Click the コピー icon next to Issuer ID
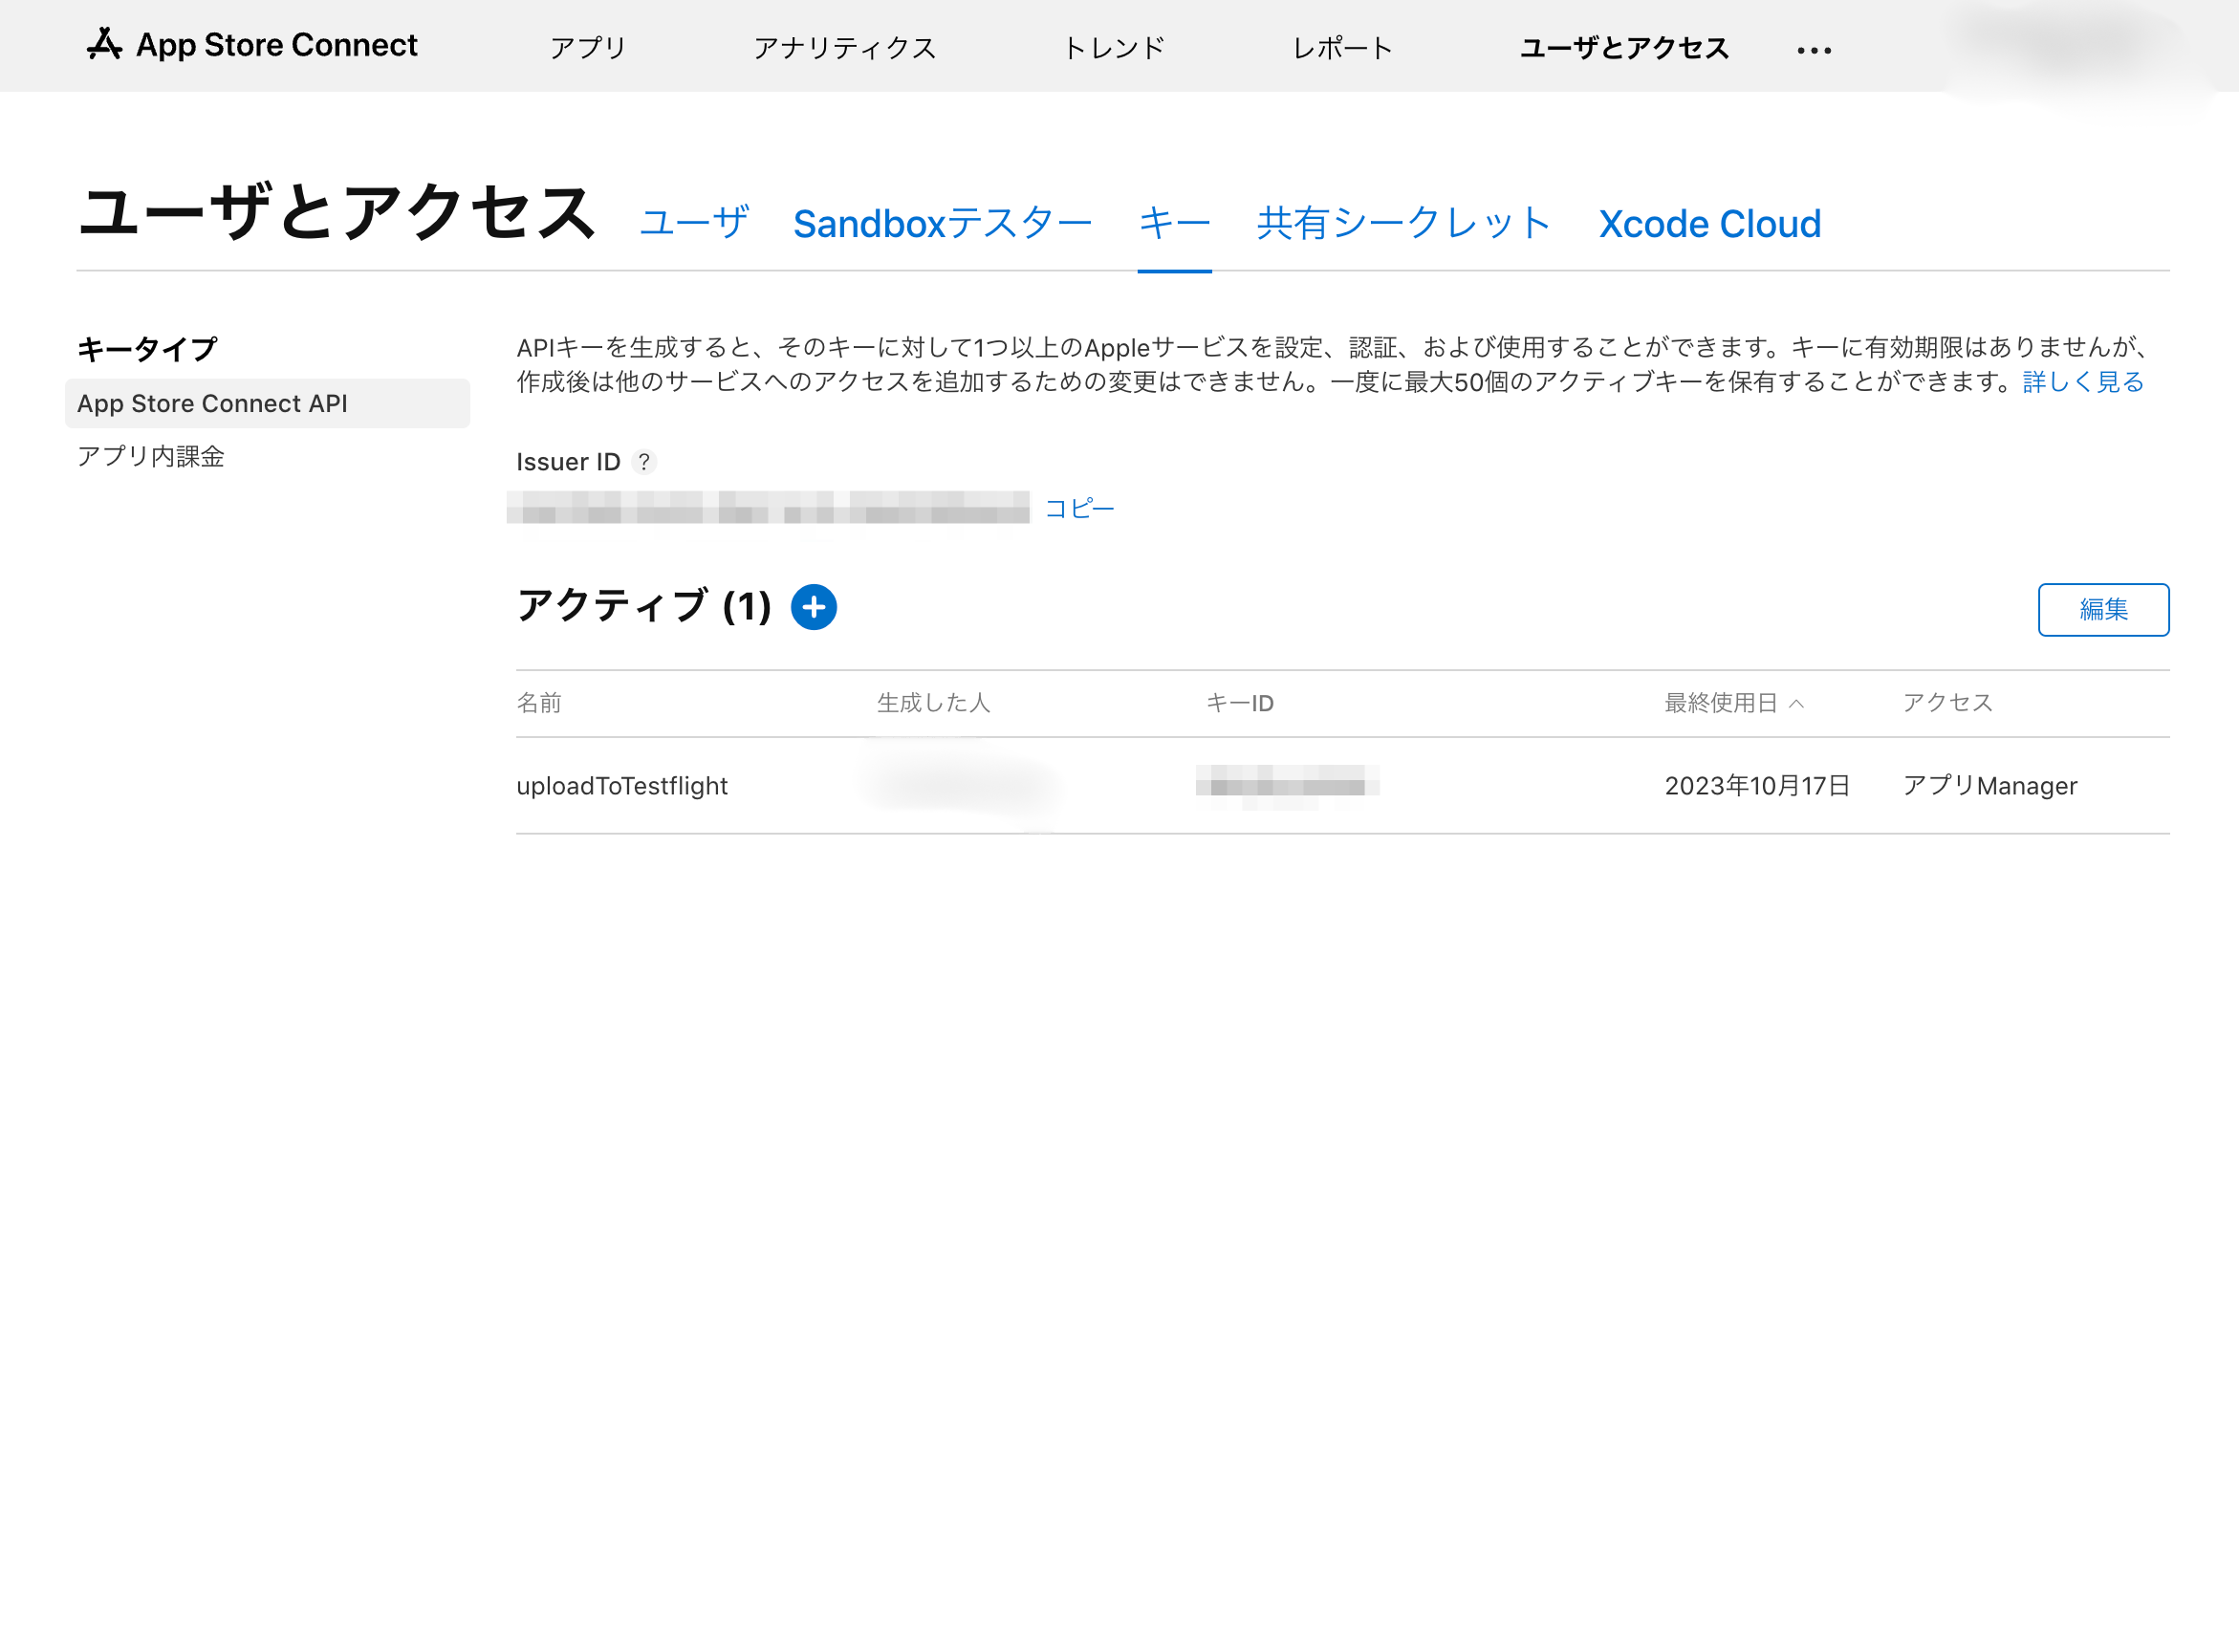Screen dimensions: 2239x1652 coord(1079,508)
